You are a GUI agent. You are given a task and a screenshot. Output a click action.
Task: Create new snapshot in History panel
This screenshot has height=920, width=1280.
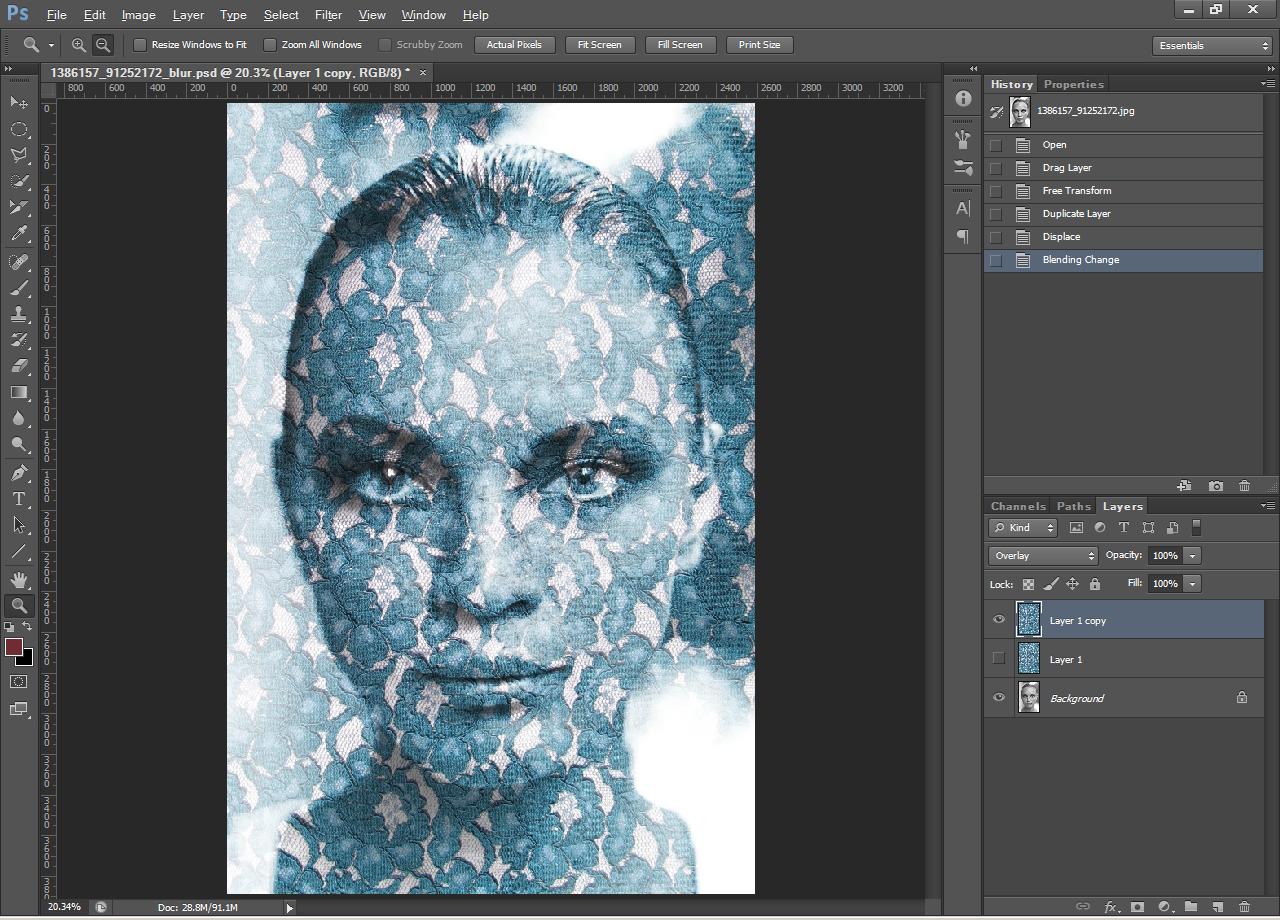pos(1216,485)
